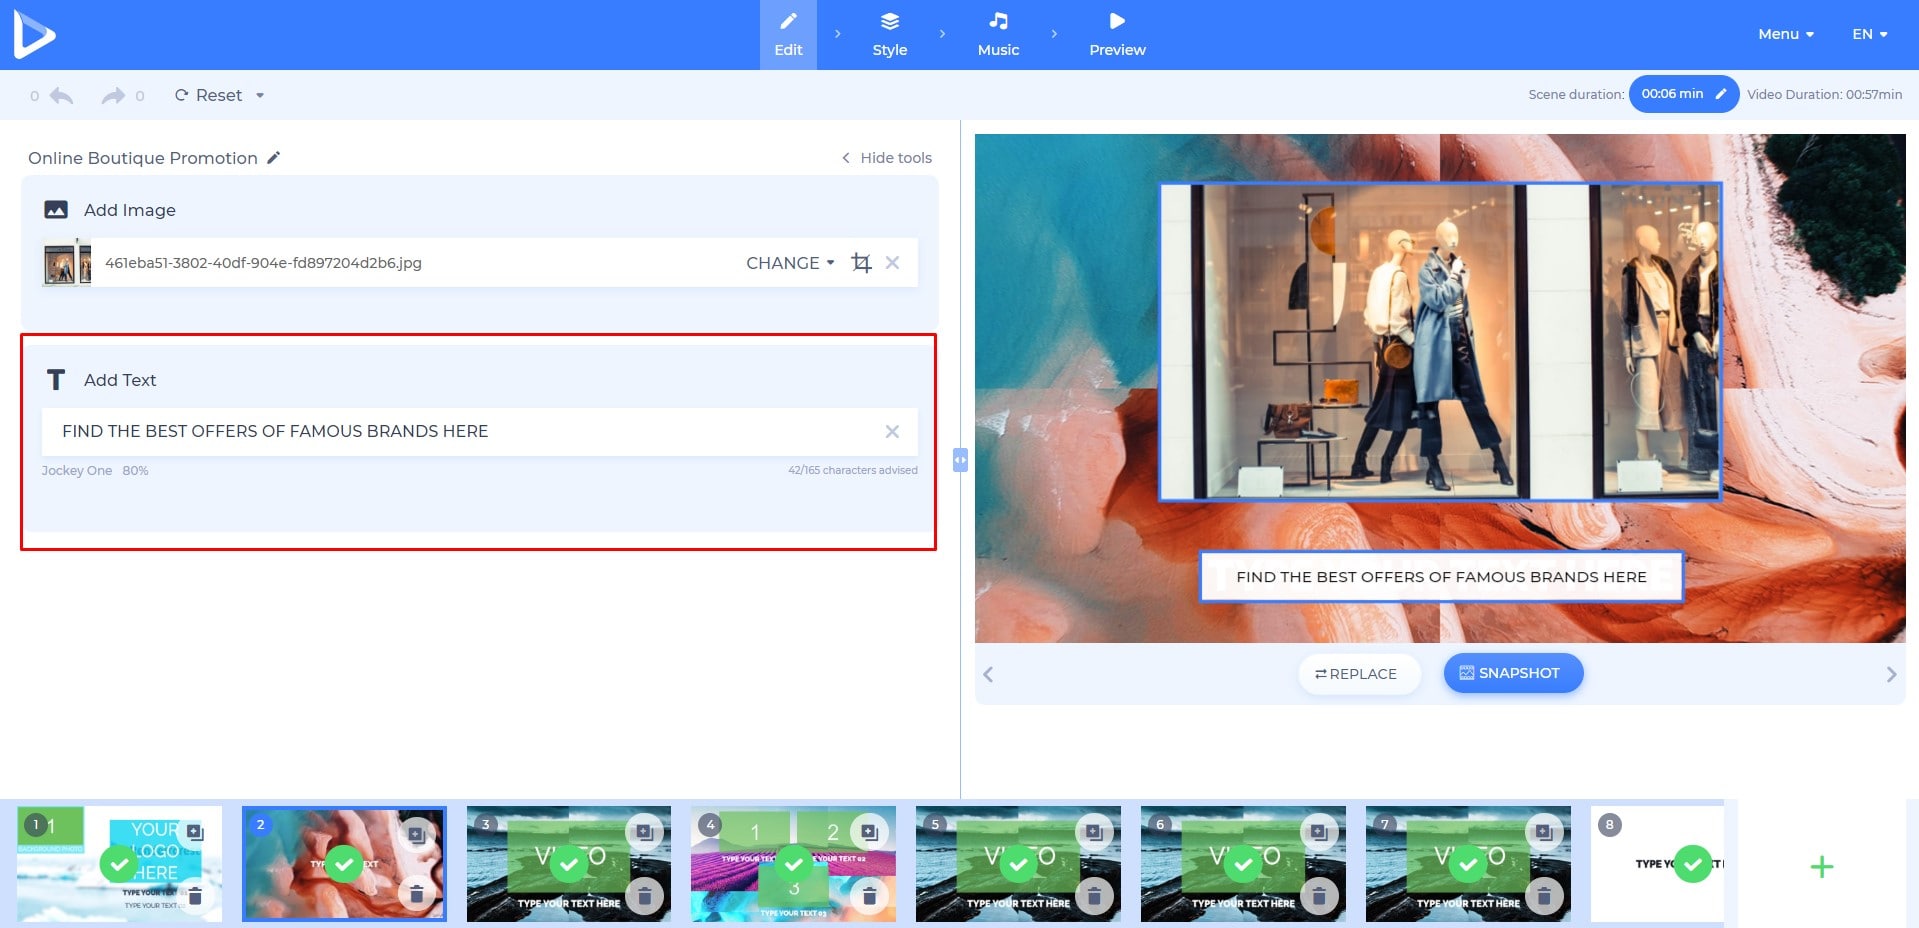1919x928 pixels.
Task: Rename the project via the pencil icon
Action: [x=273, y=157]
